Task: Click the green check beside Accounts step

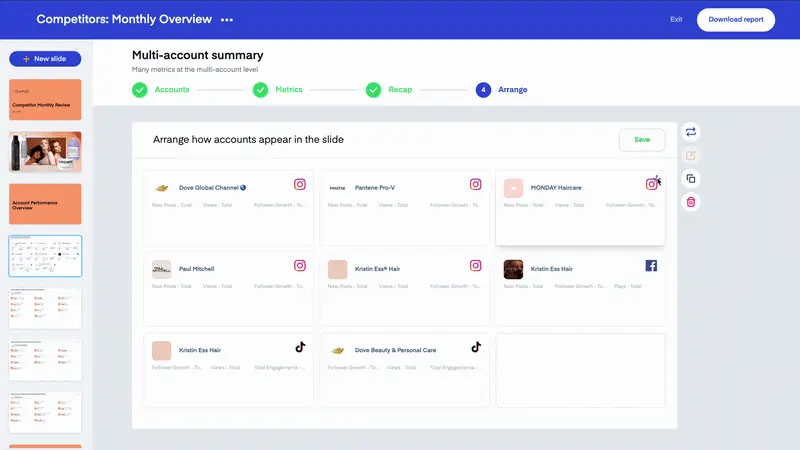Action: click(x=139, y=90)
